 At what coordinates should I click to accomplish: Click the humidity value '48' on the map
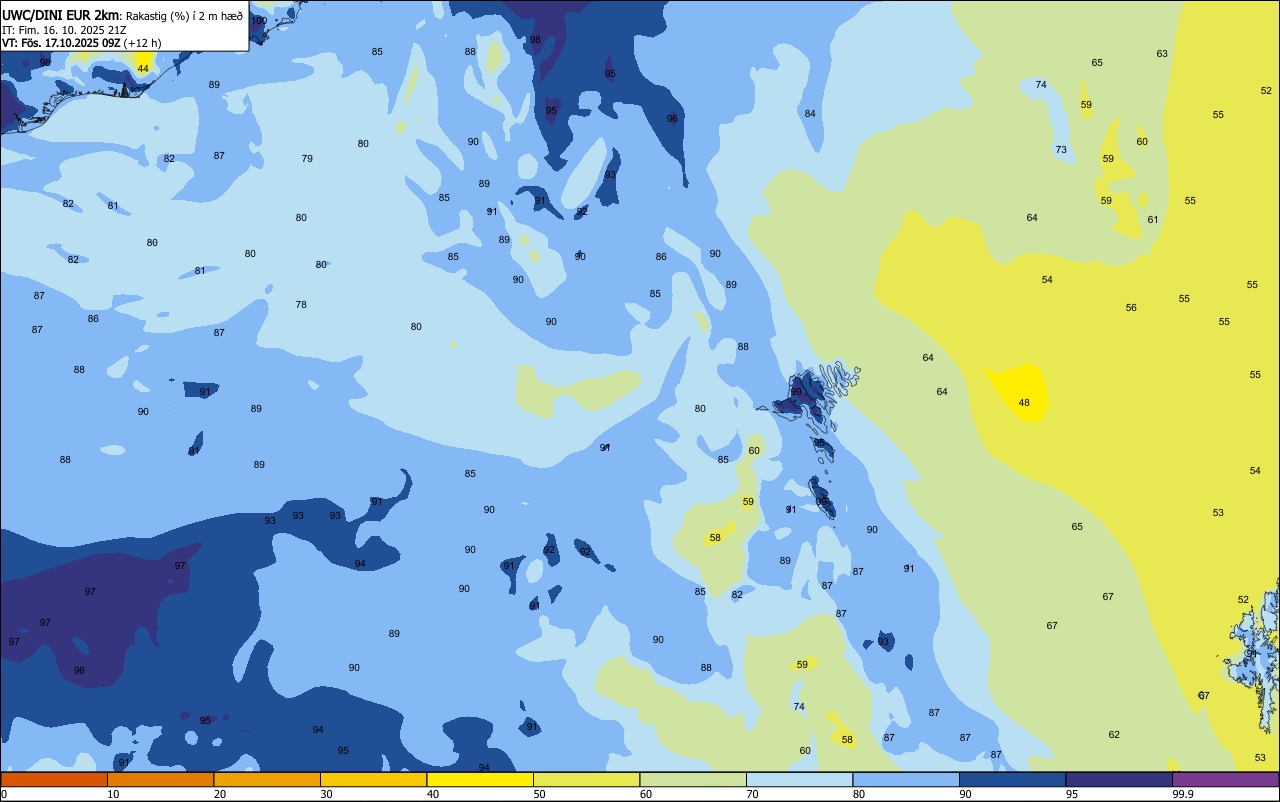[1024, 403]
